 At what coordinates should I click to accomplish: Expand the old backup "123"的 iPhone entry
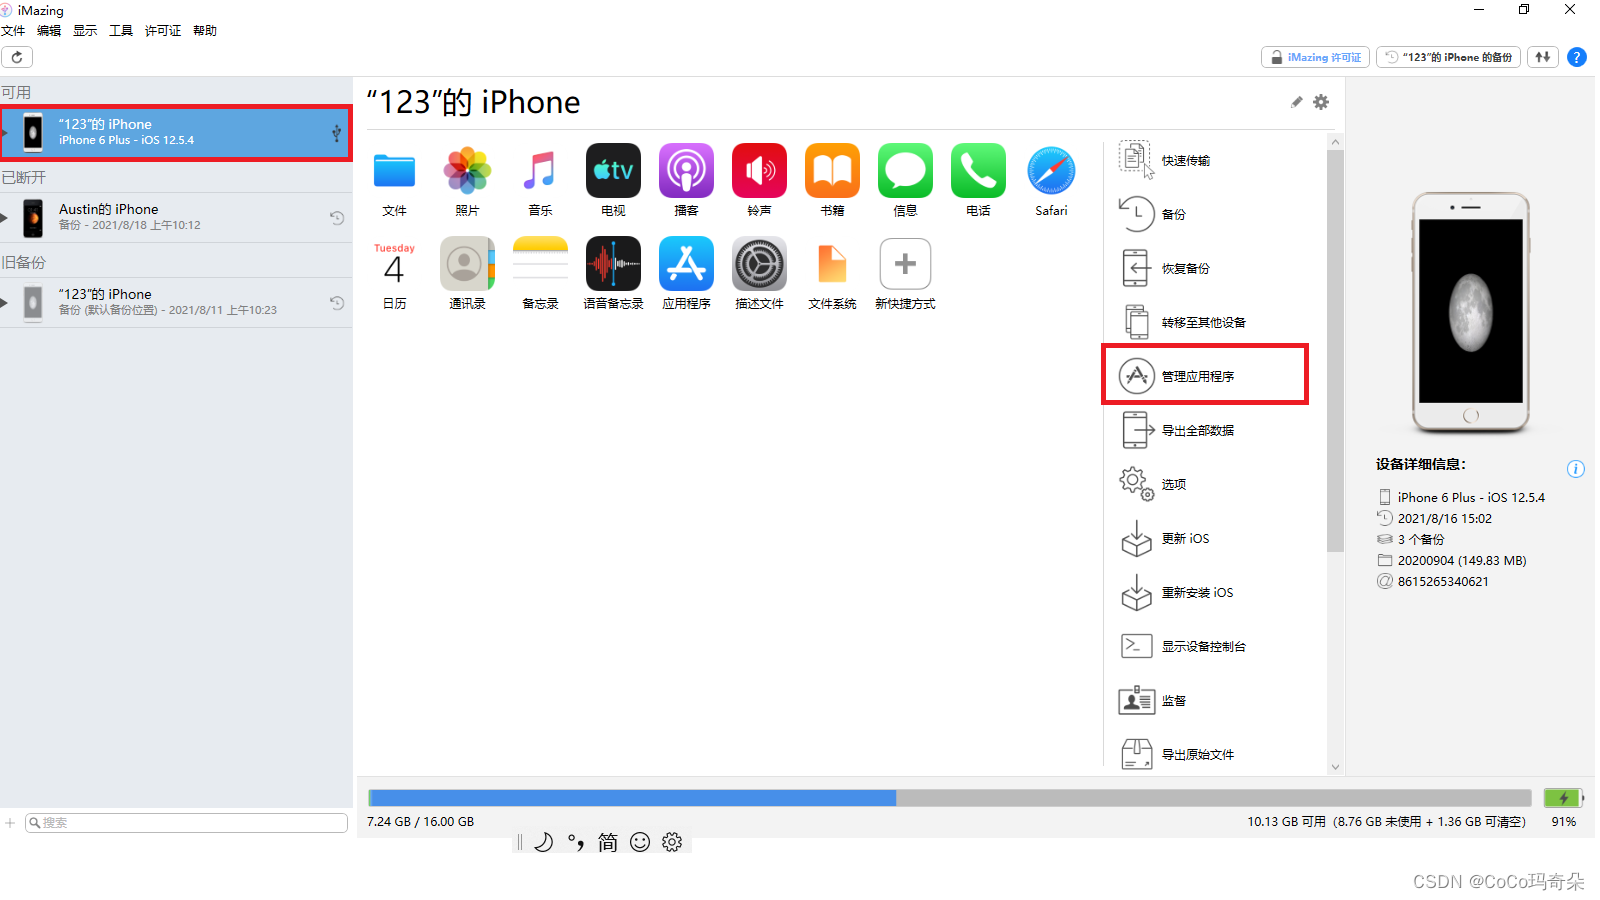tap(4, 302)
